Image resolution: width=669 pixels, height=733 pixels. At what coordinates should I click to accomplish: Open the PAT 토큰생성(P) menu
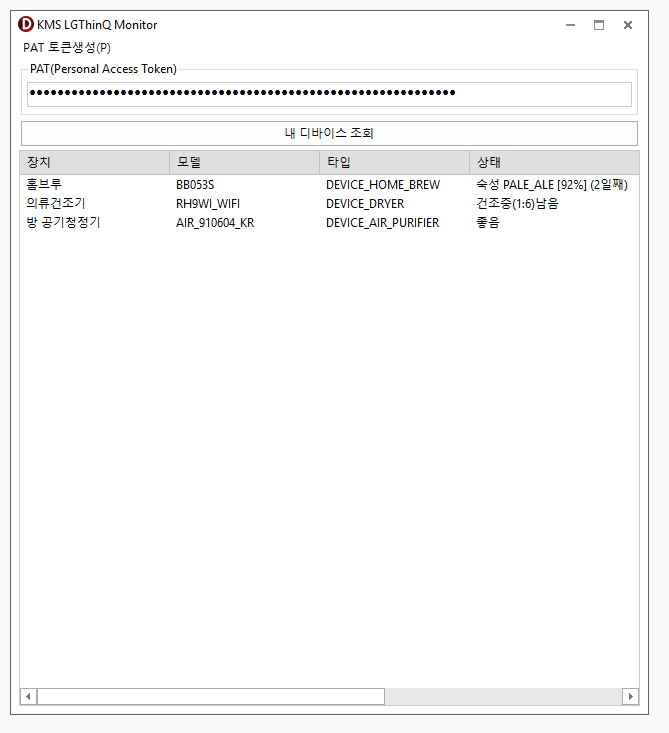point(67,48)
